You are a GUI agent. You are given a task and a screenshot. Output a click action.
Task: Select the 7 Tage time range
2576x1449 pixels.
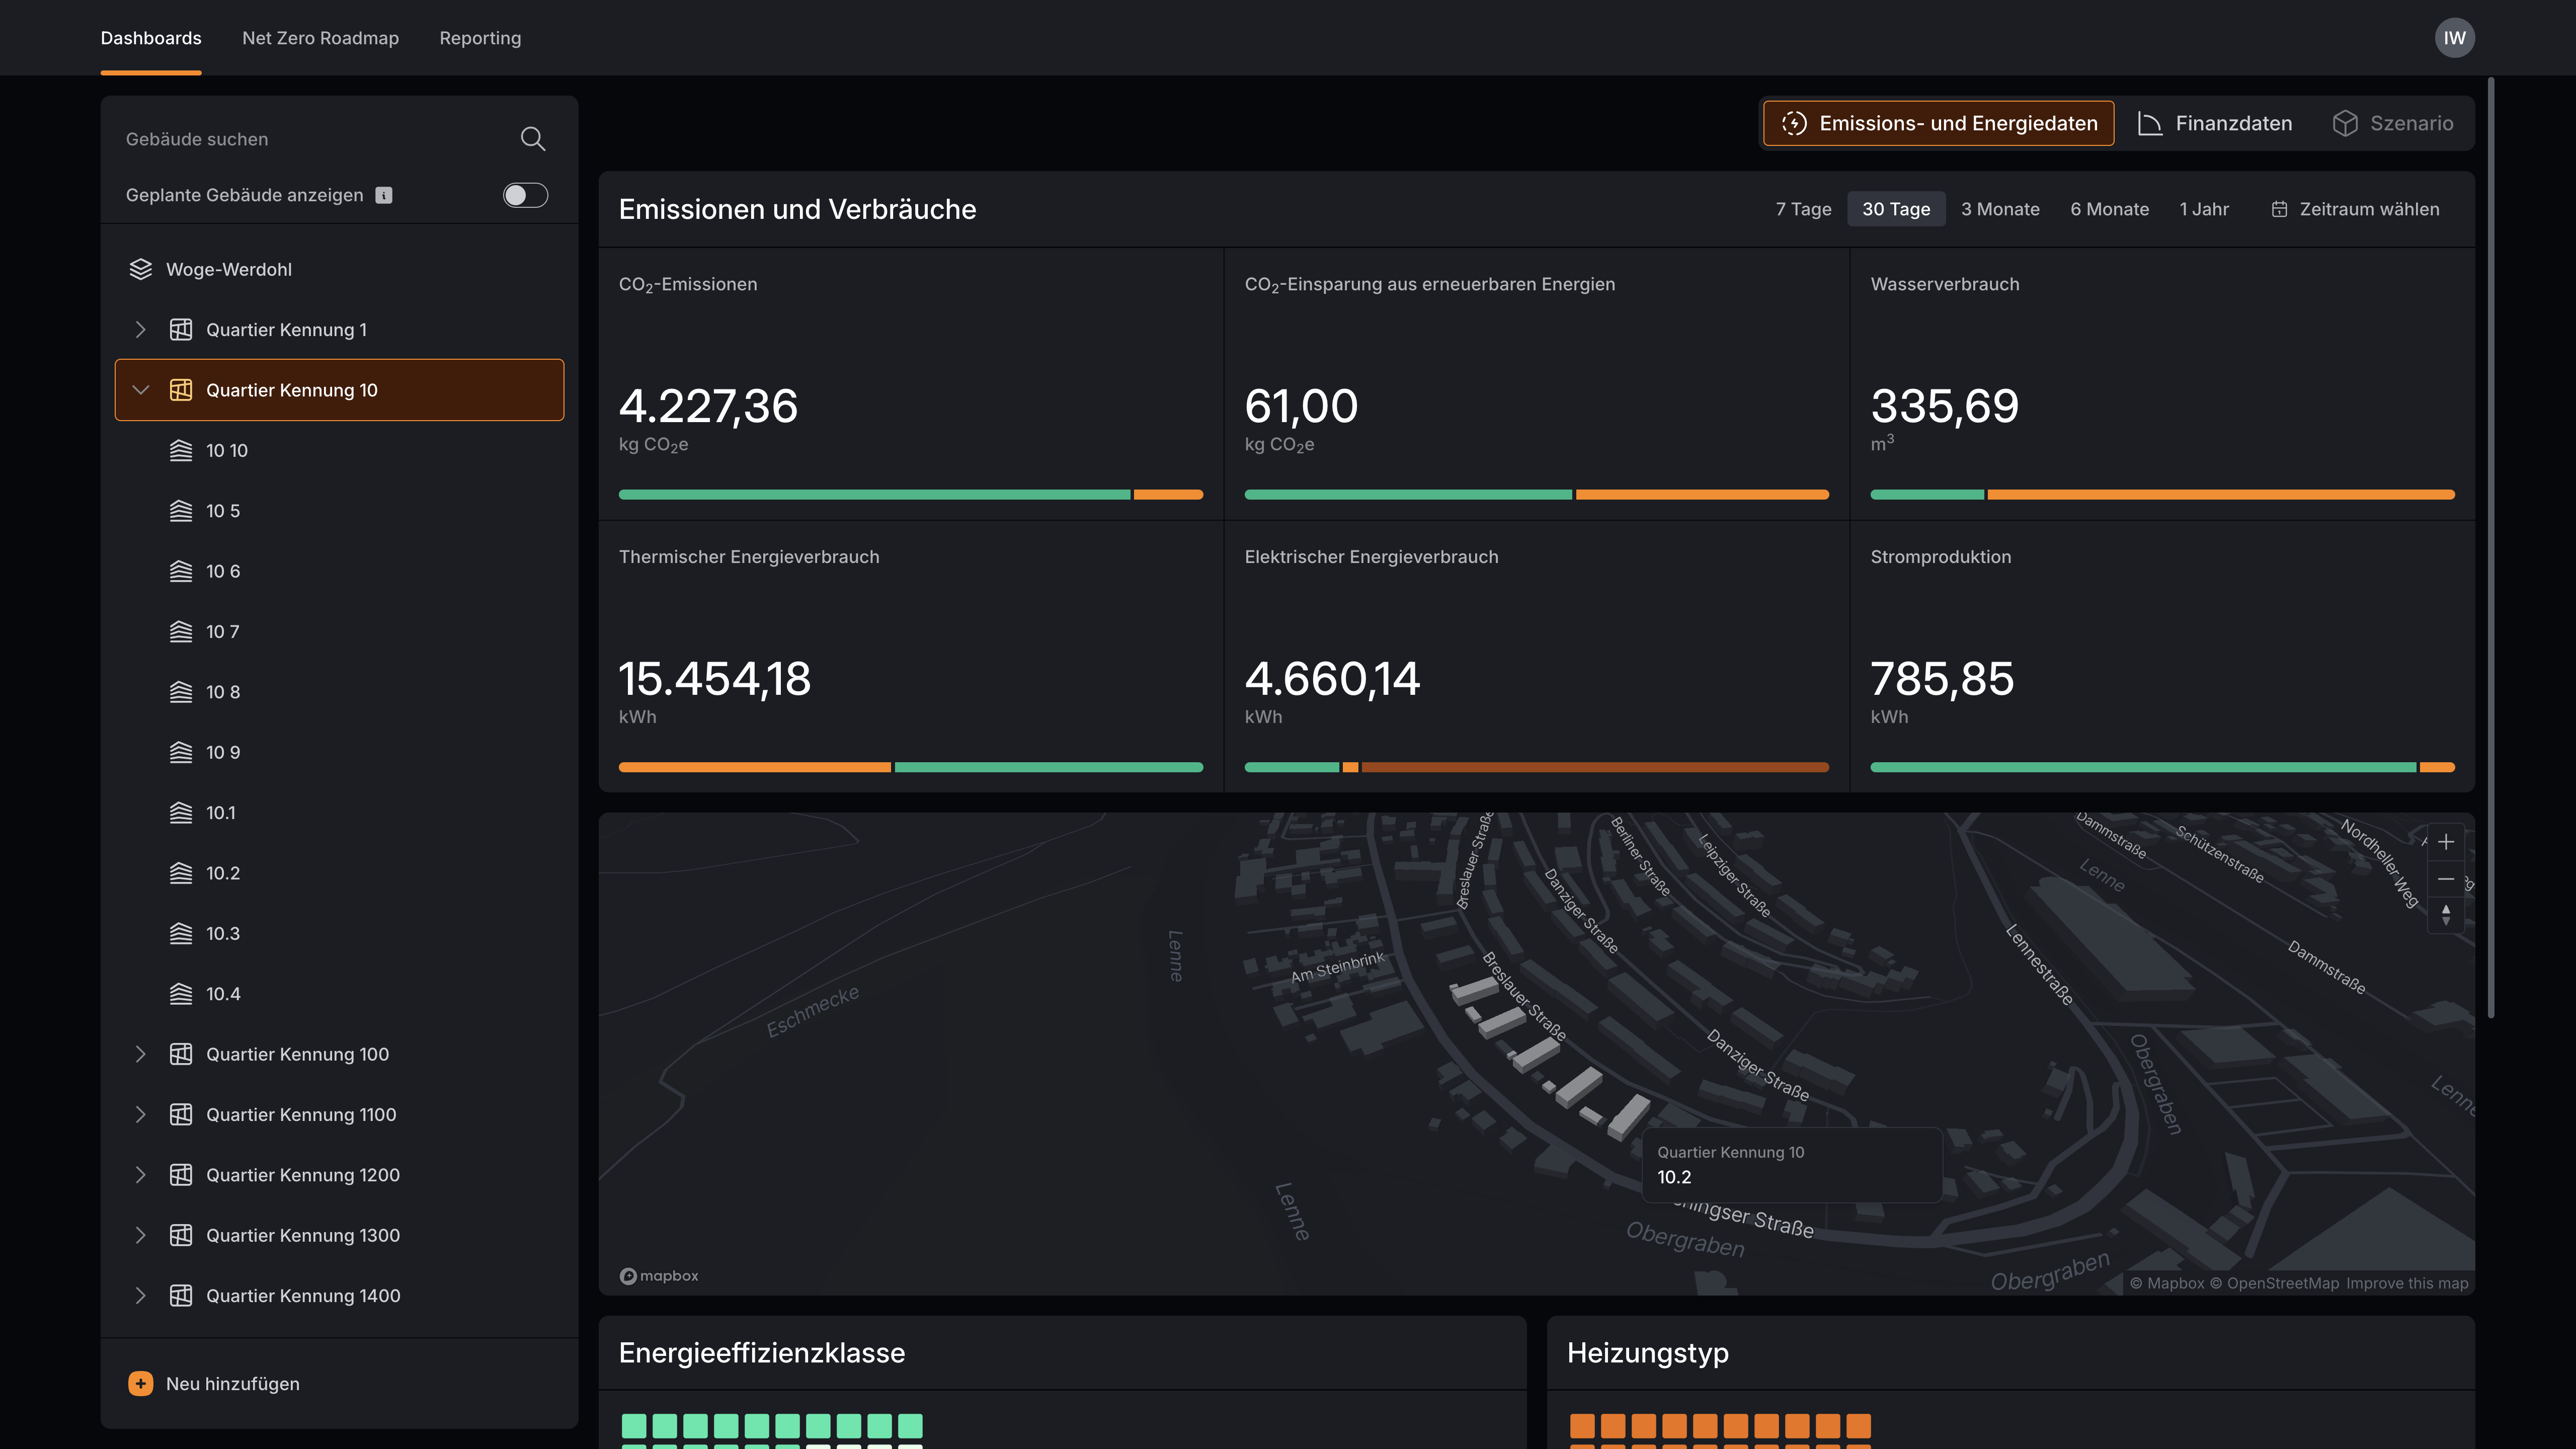pos(1803,209)
